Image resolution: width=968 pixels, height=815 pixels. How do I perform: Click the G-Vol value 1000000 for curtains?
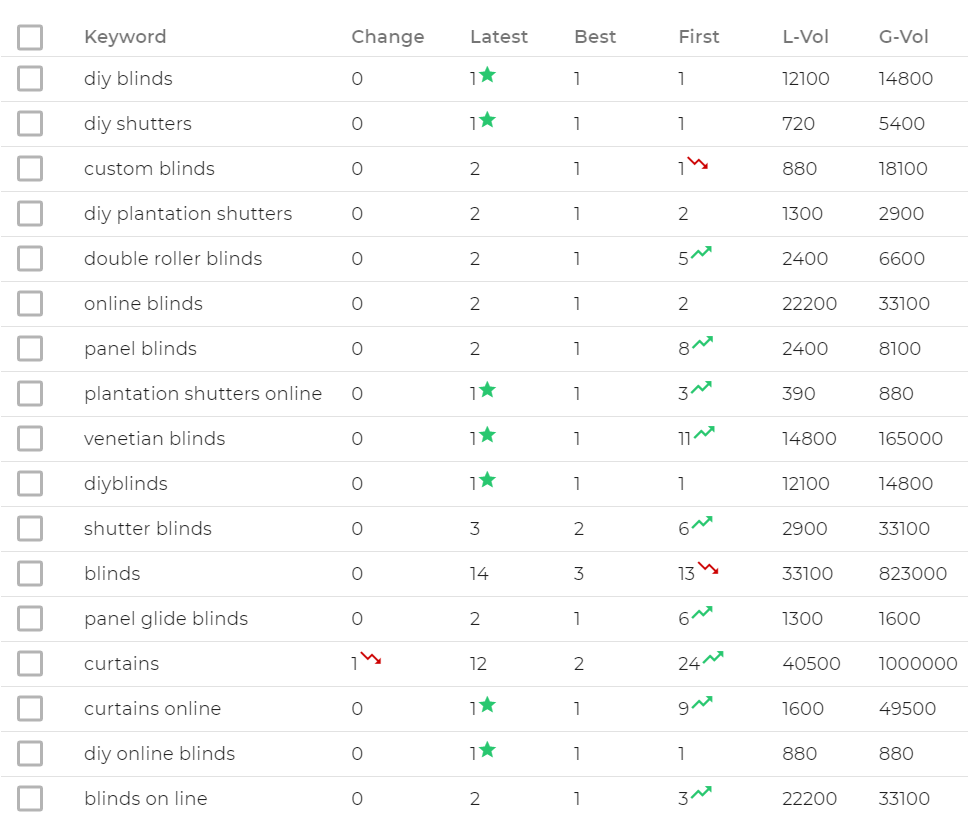point(918,664)
